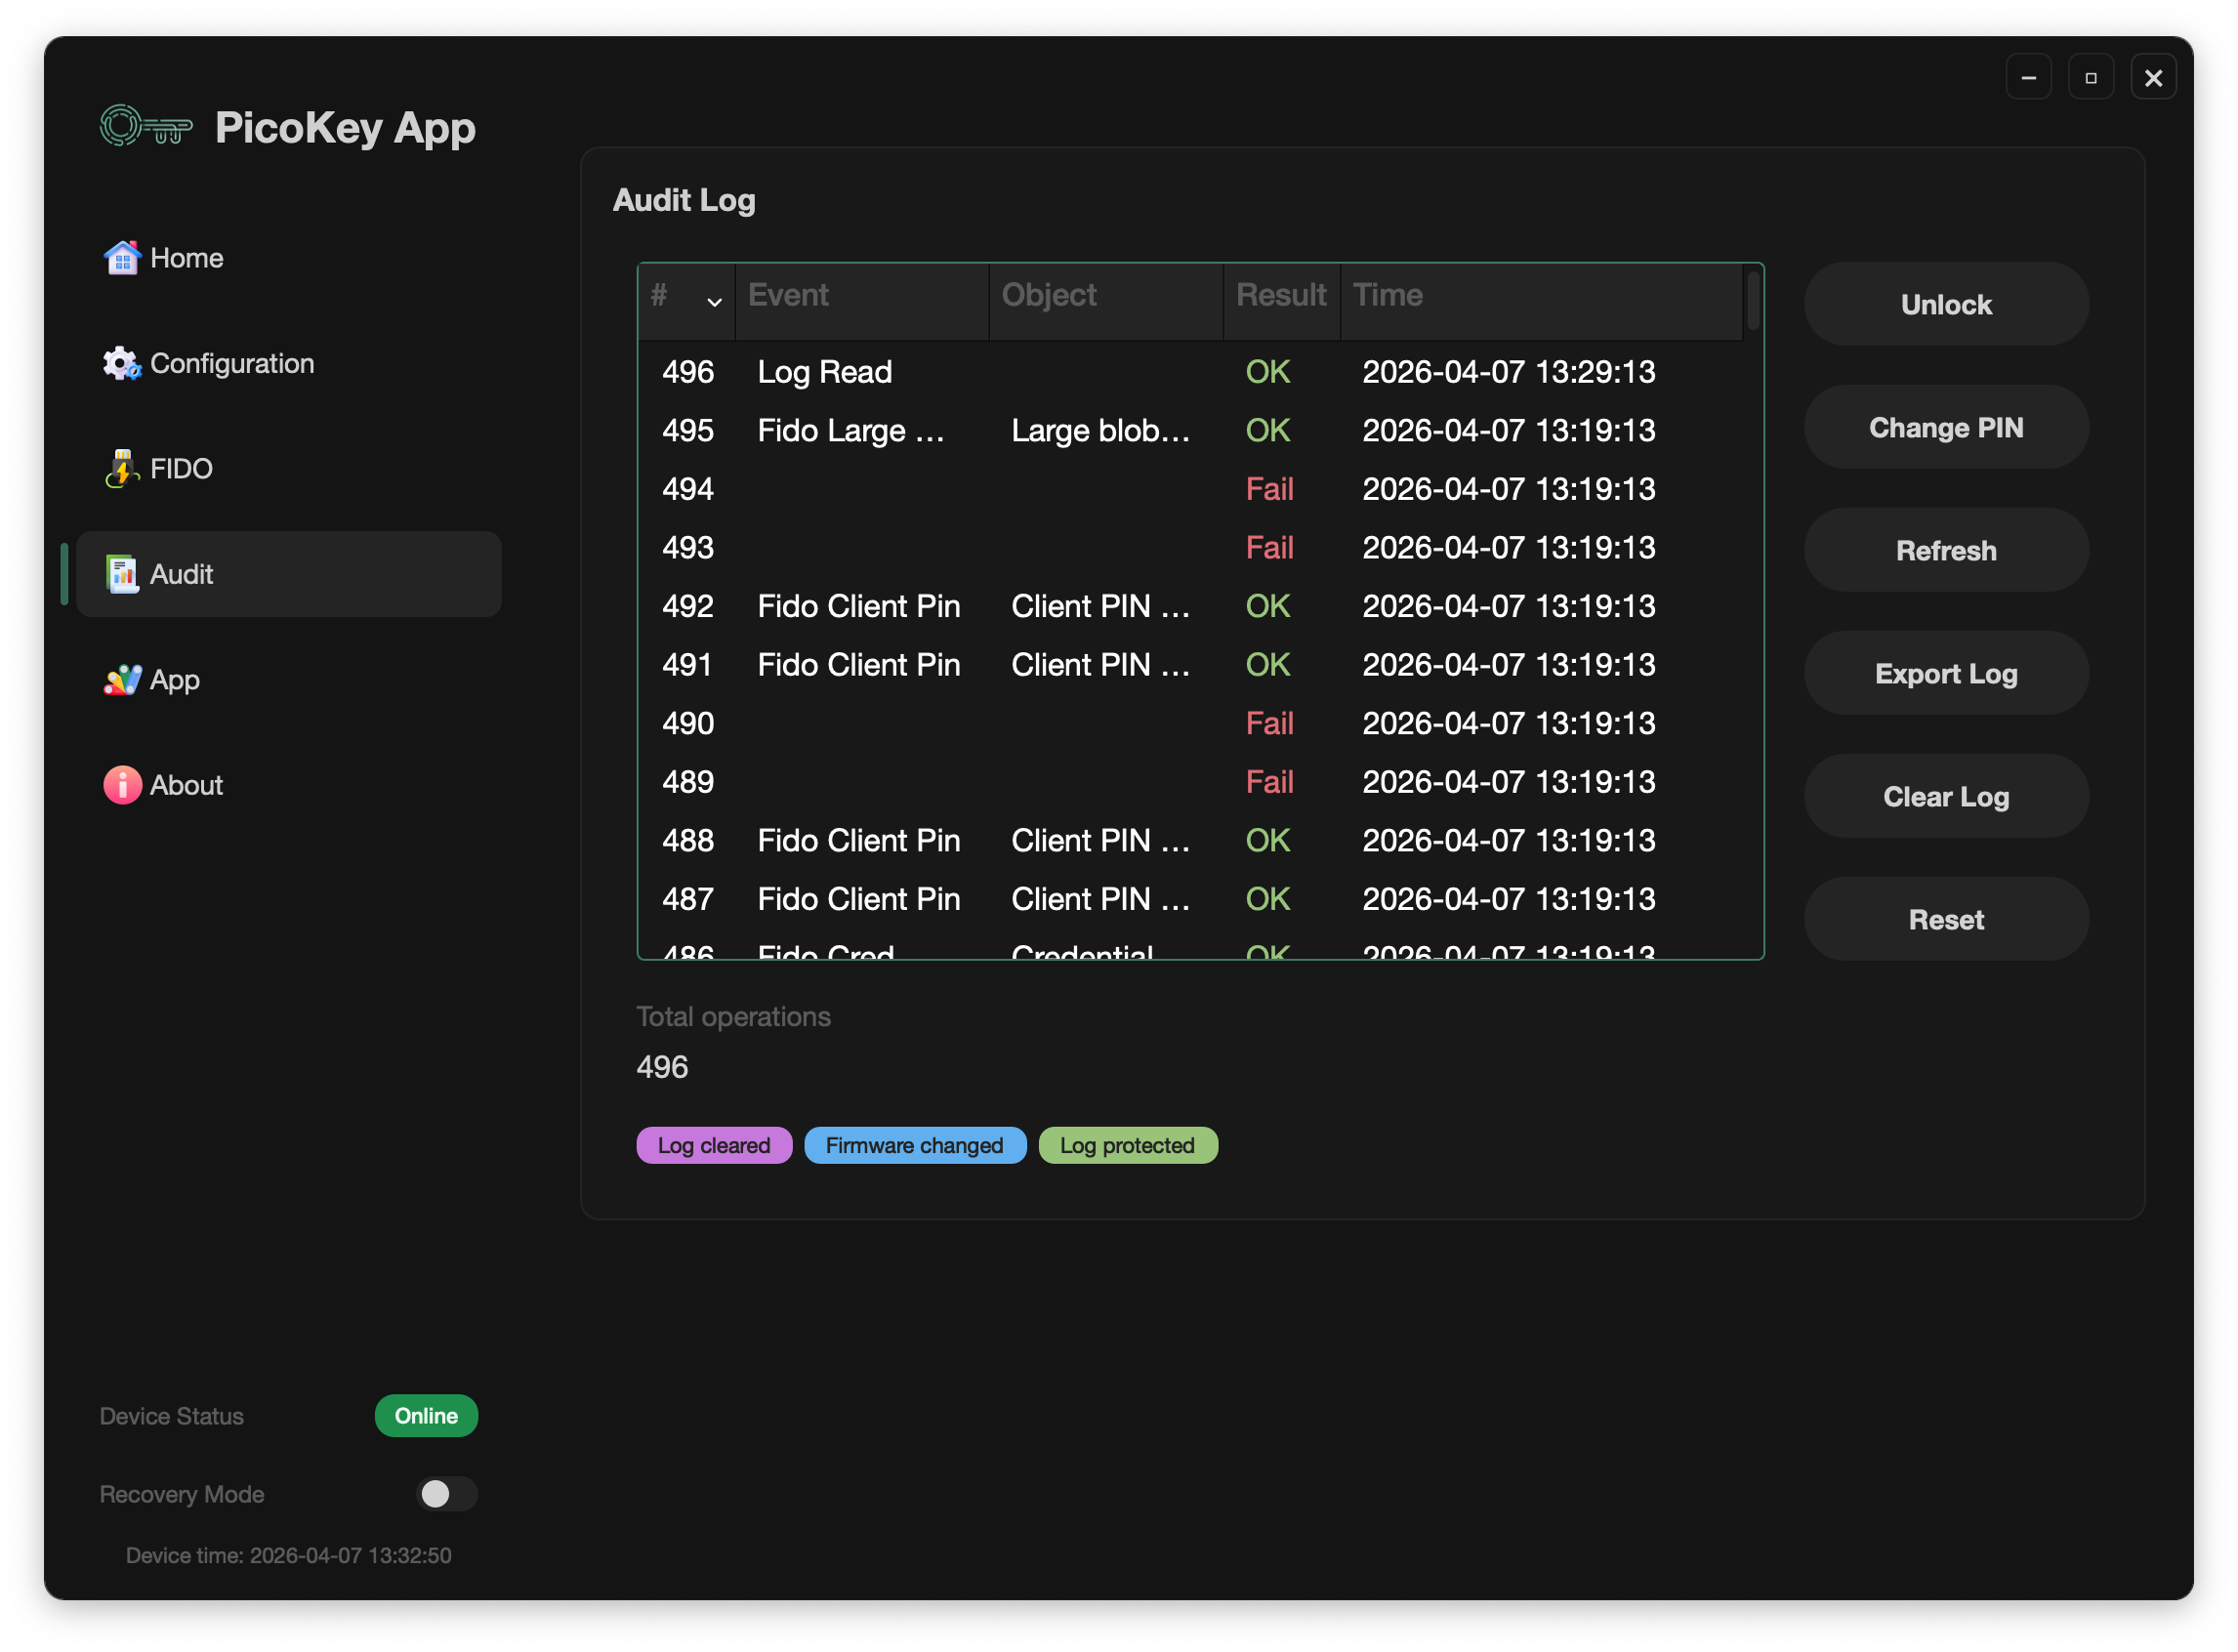Click the PicoKey key logo icon
The image size is (2238, 1652).
[x=146, y=127]
